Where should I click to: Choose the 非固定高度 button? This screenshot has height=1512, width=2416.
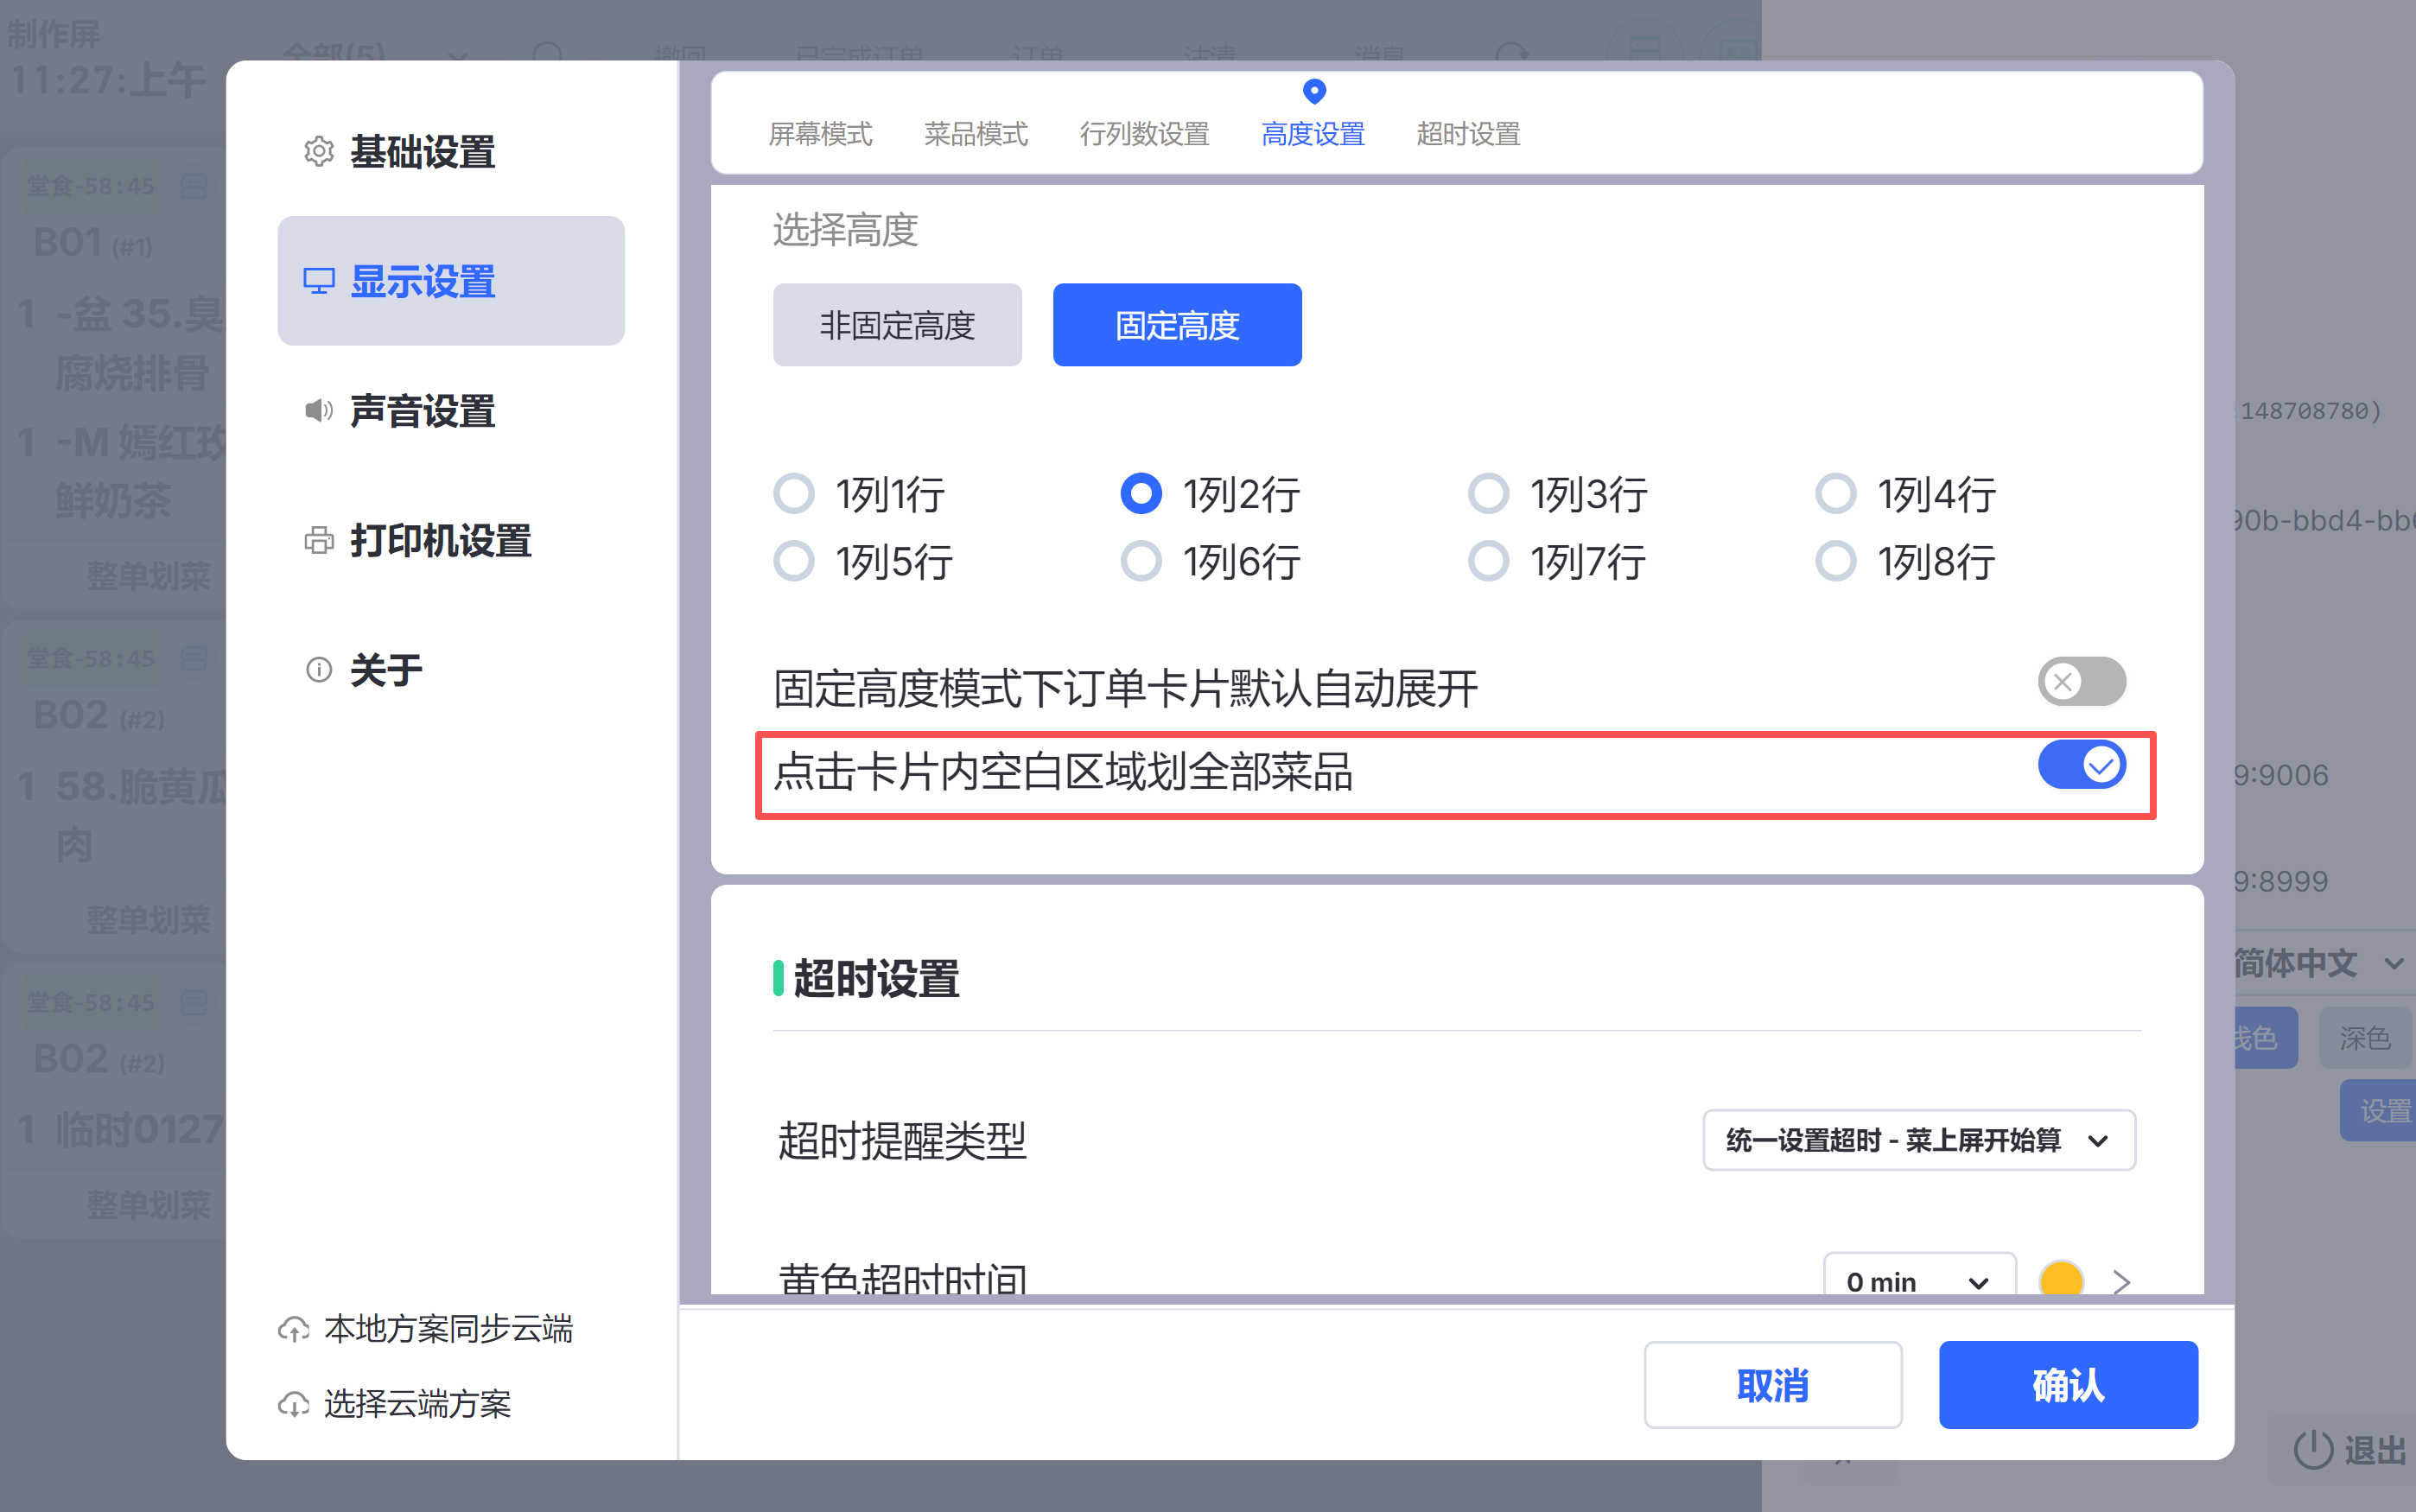click(x=897, y=325)
